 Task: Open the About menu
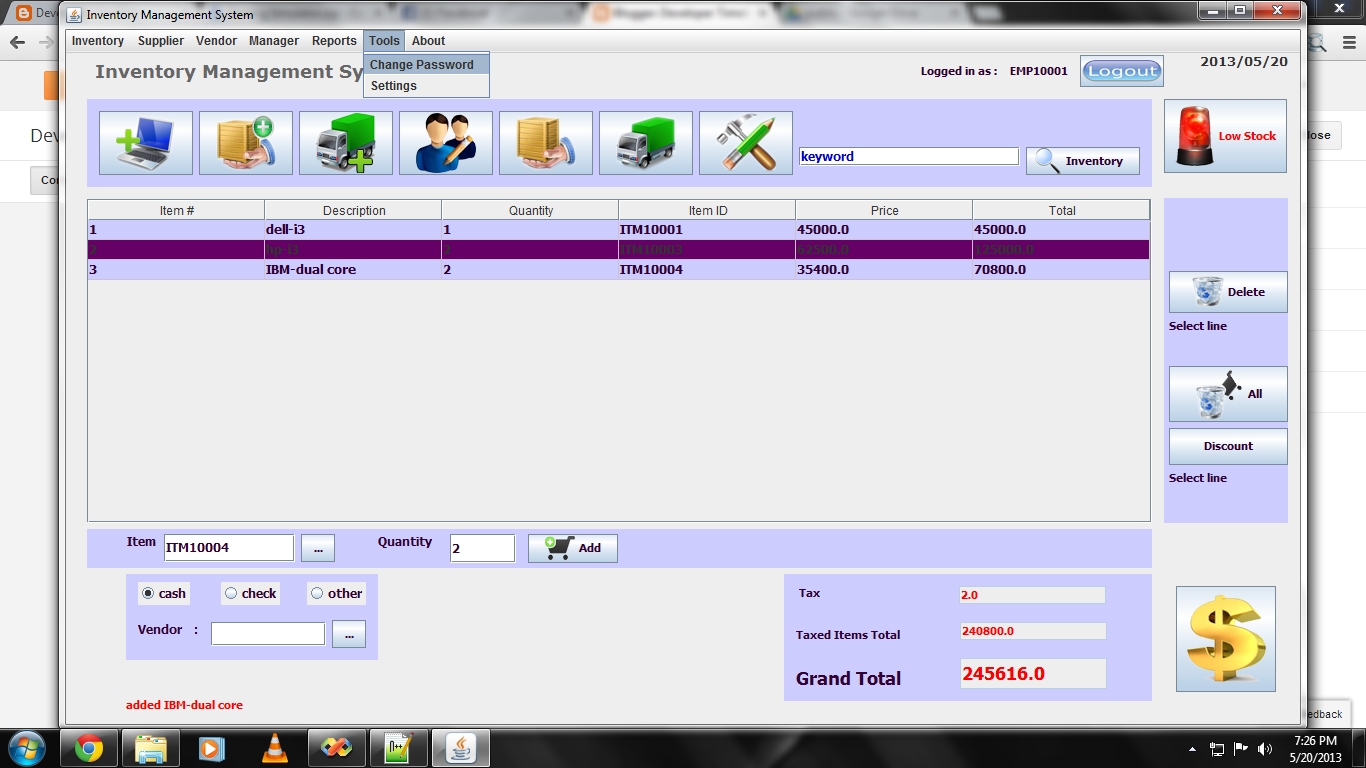click(428, 41)
